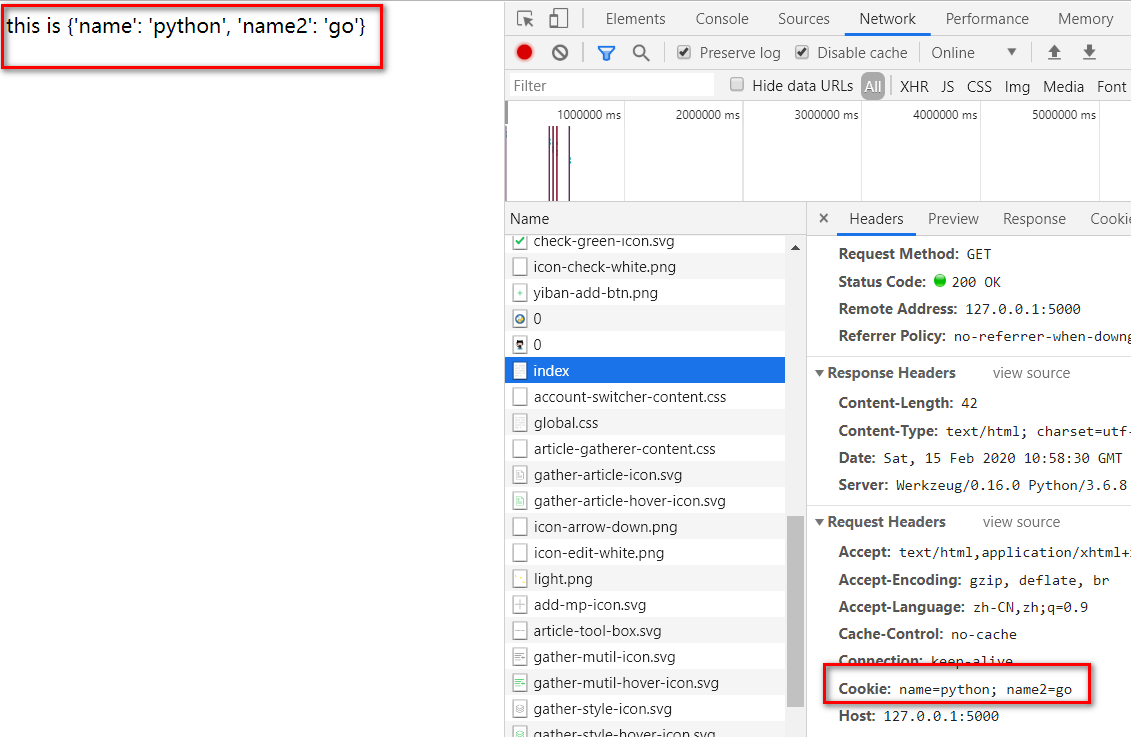View source of Response Headers
Image resolution: width=1131 pixels, height=737 pixels.
tap(1031, 373)
